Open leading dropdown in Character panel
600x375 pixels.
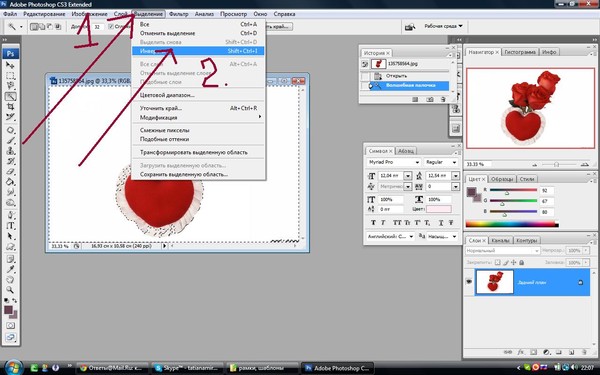tap(455, 176)
